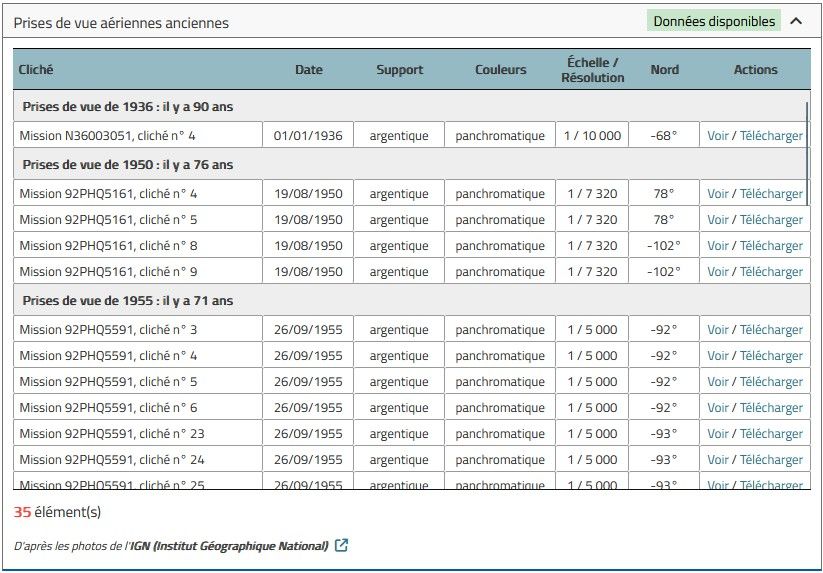Collapse the Prises de vue aériennes anciennes panel
The image size is (823, 573).
(796, 21)
